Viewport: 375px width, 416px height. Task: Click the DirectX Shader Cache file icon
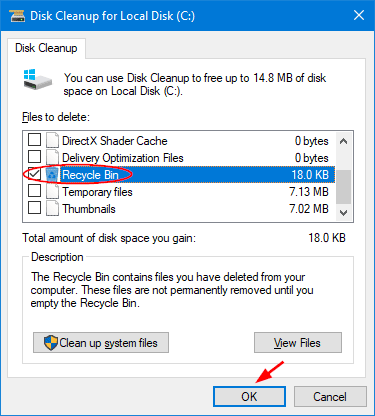(52, 140)
